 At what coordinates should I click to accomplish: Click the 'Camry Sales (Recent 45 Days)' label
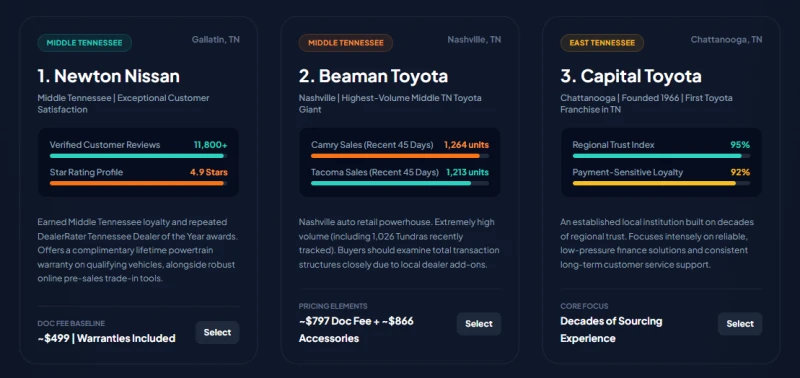[x=372, y=145]
